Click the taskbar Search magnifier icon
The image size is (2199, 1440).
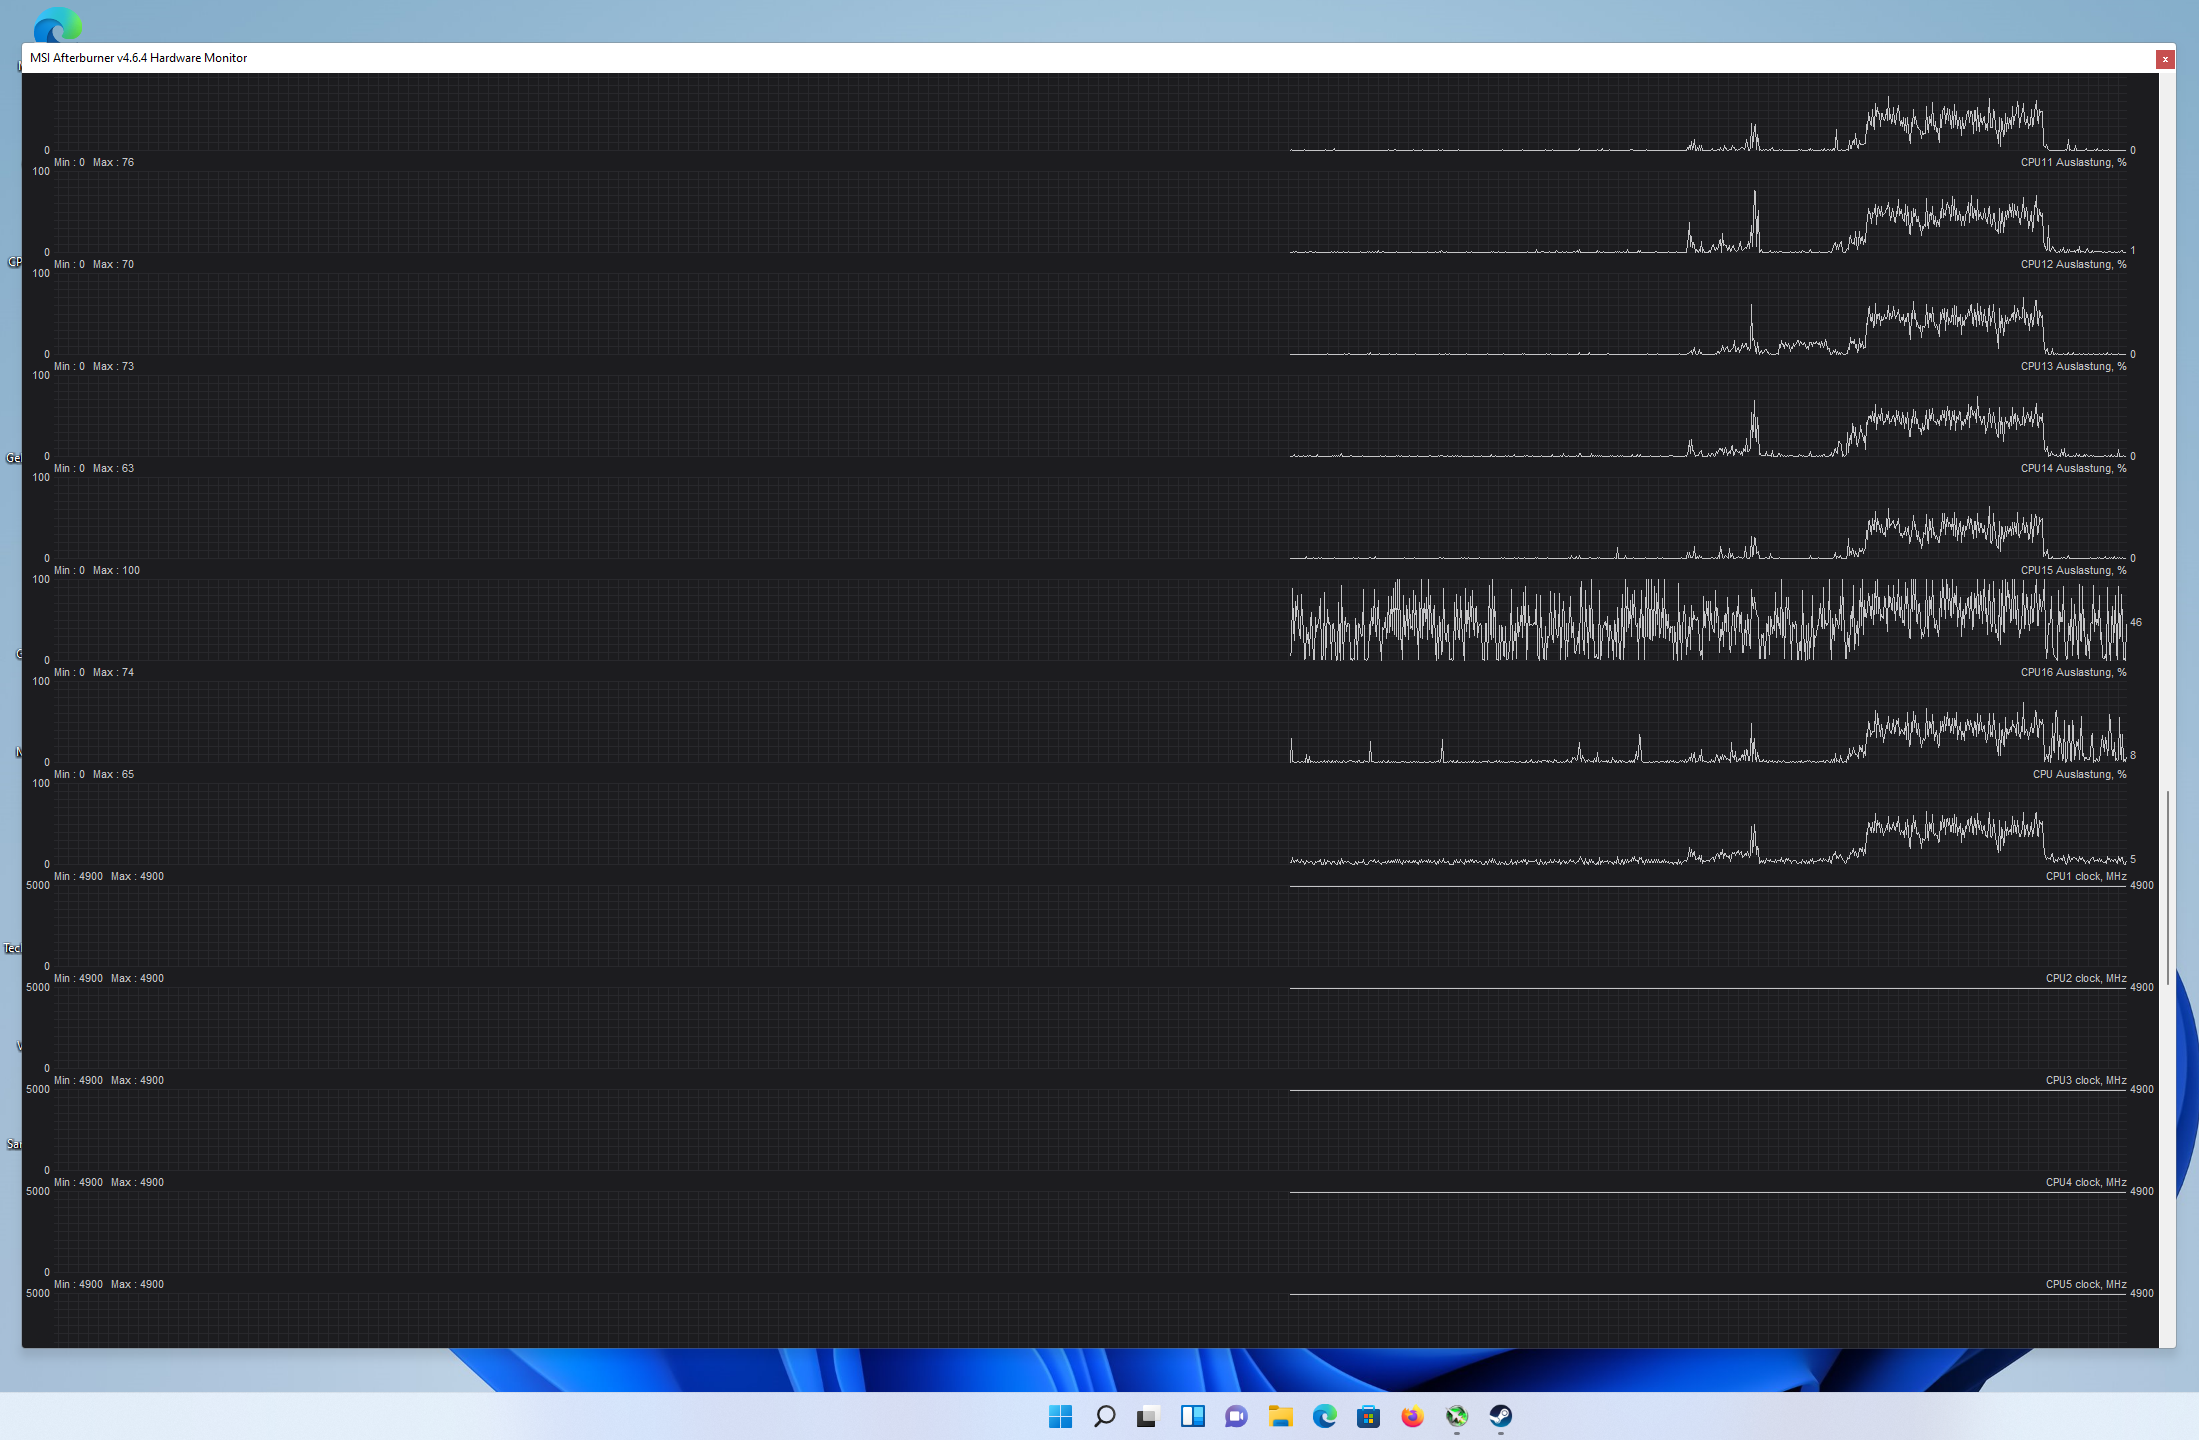1104,1416
